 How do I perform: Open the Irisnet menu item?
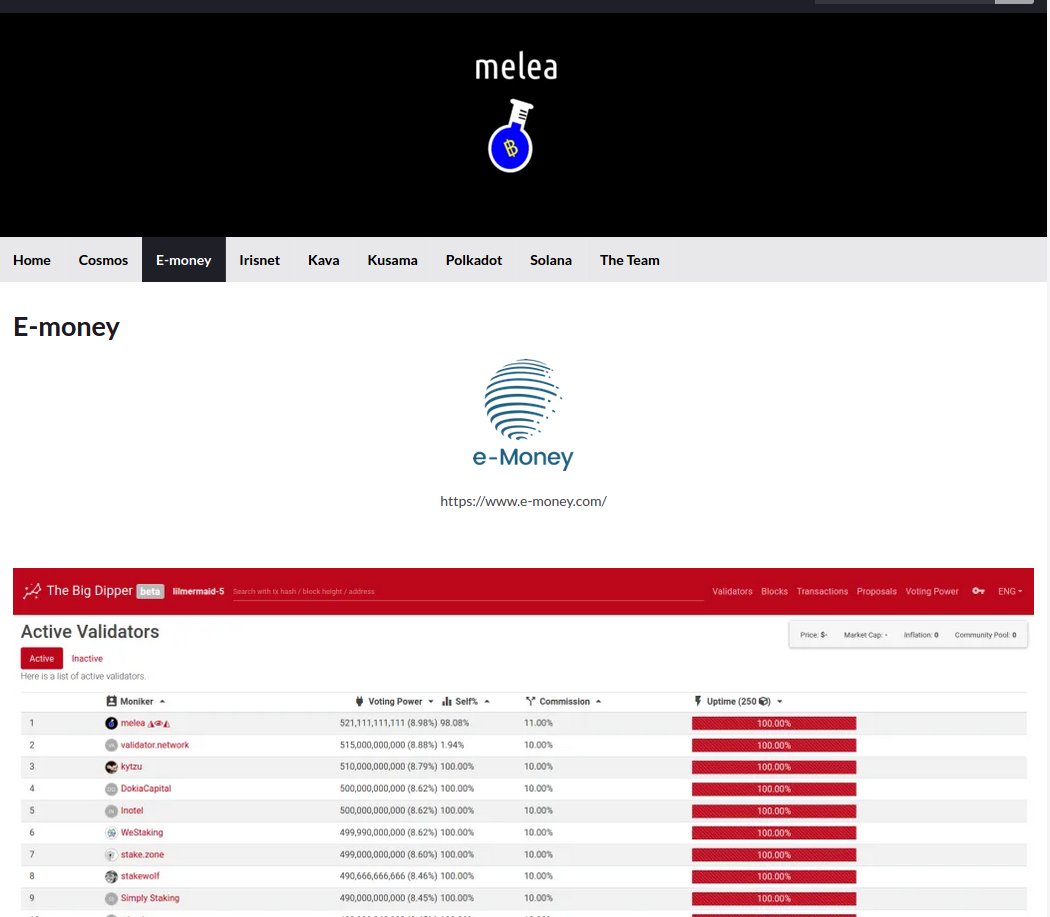click(259, 260)
